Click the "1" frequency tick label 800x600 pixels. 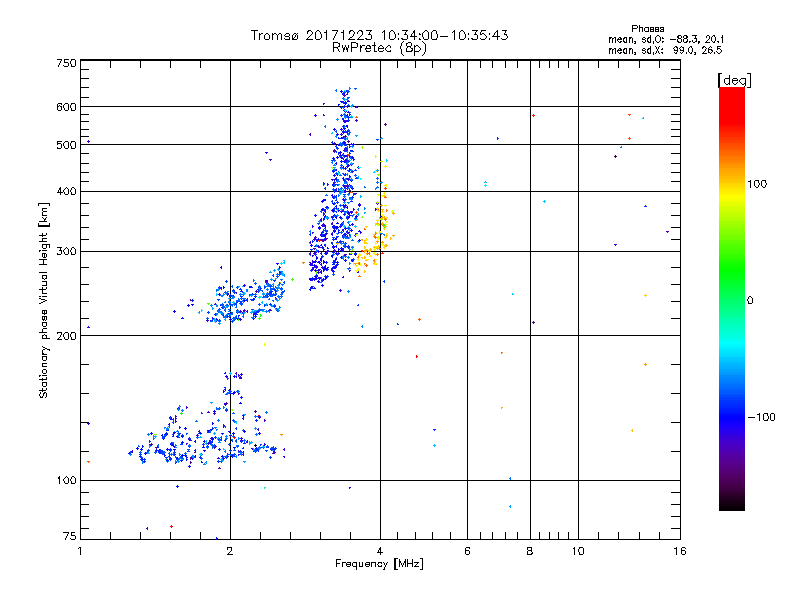point(80,551)
